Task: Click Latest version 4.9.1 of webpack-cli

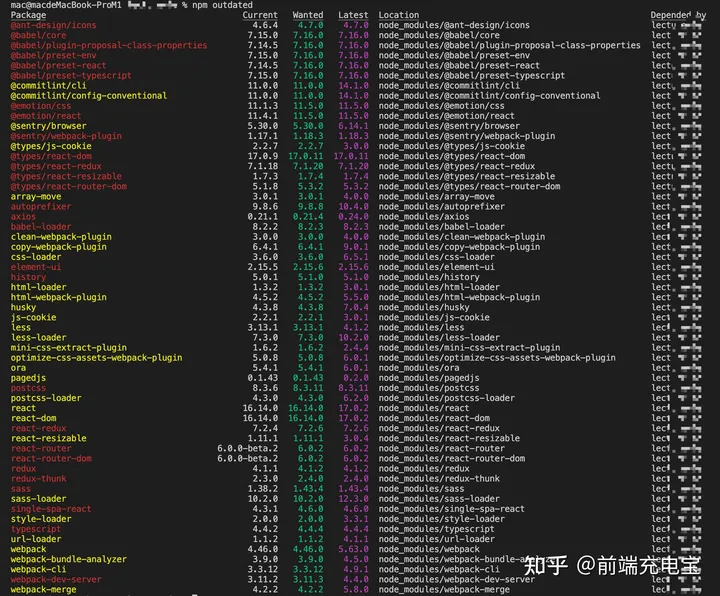Action: [355, 571]
